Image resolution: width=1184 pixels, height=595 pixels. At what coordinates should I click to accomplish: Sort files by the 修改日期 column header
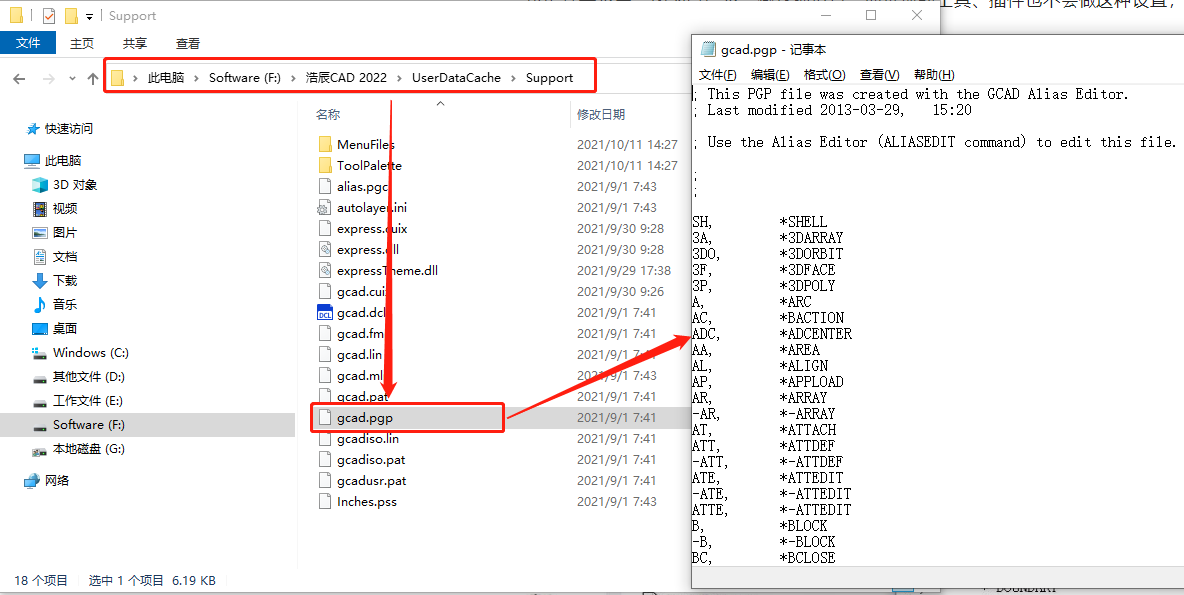coord(601,115)
